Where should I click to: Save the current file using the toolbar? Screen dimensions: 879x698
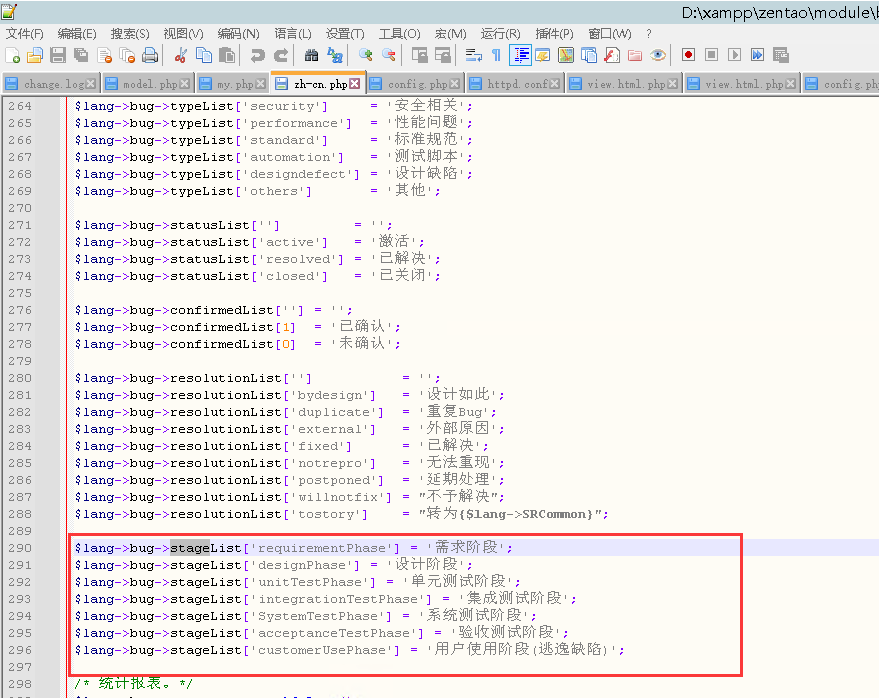(x=58, y=55)
